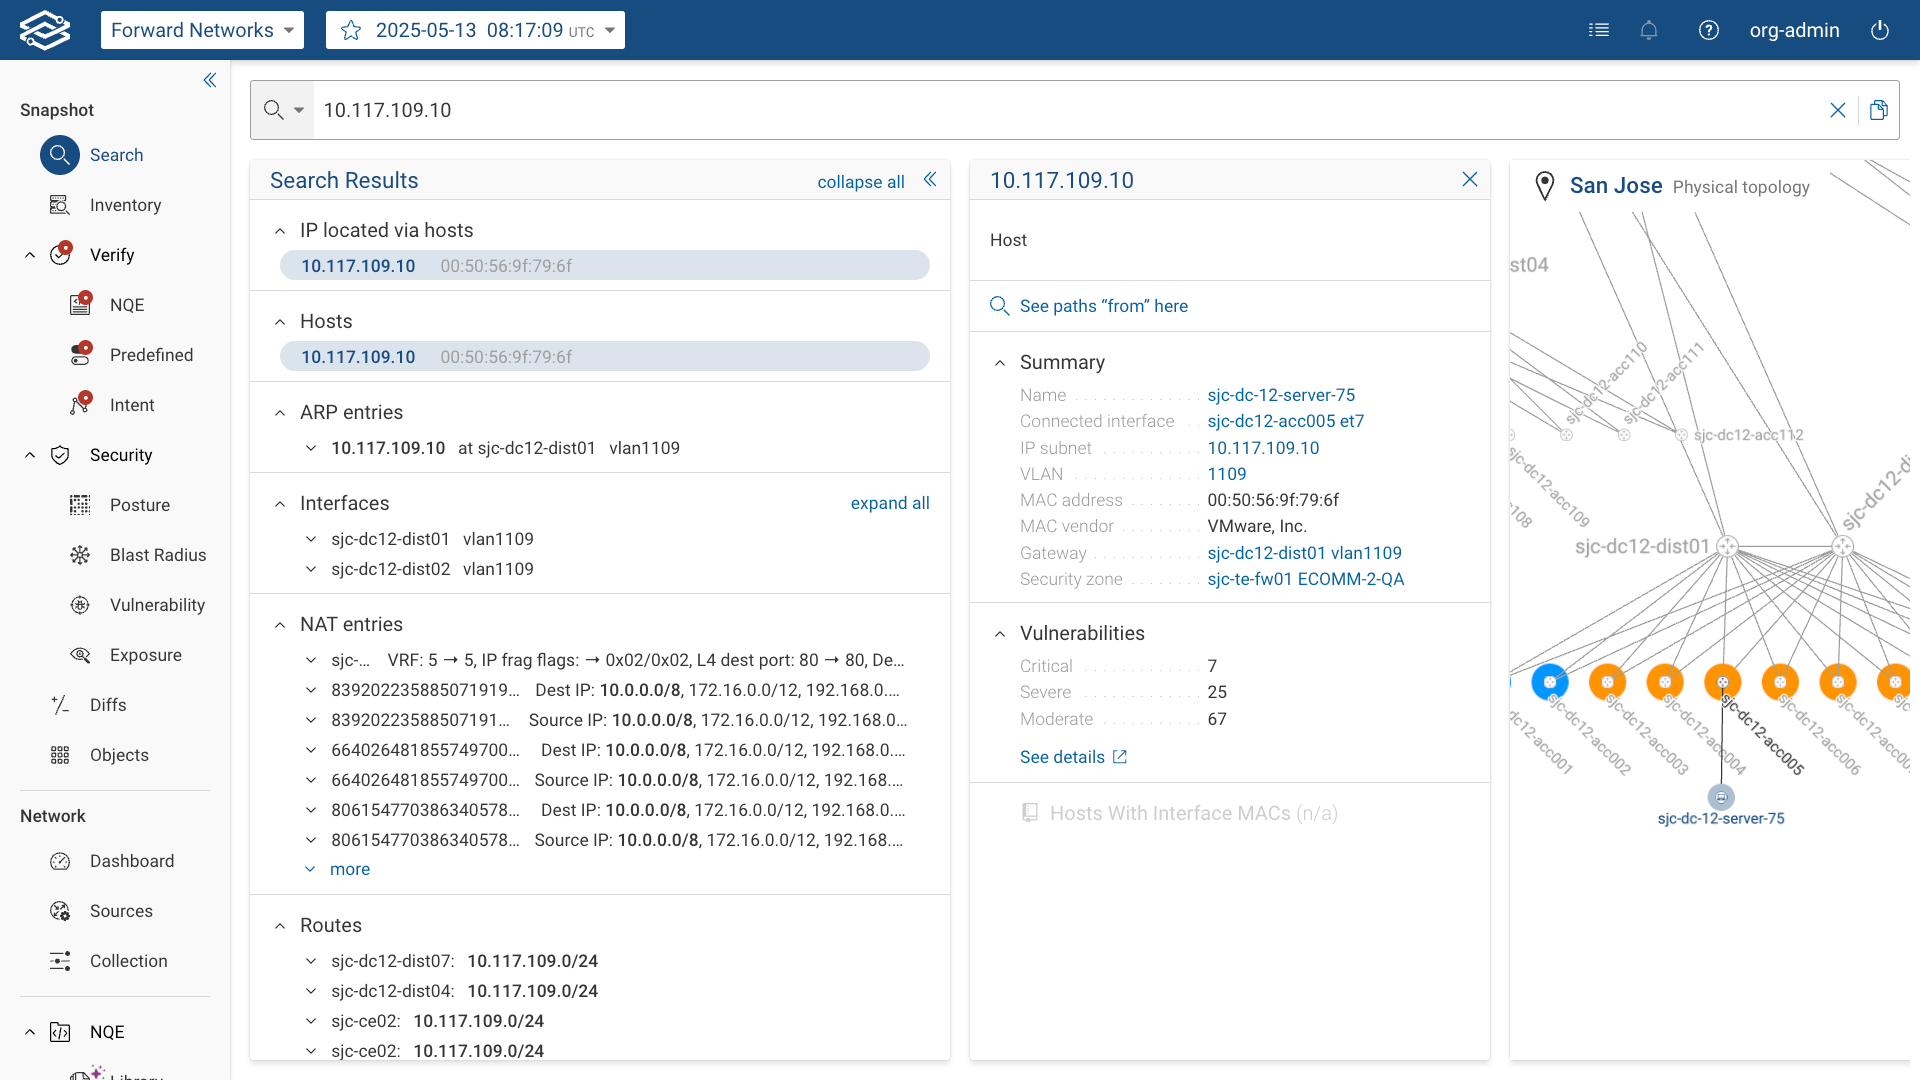1920x1080 pixels.
Task: Open the Exposure analysis tool
Action: (x=146, y=655)
